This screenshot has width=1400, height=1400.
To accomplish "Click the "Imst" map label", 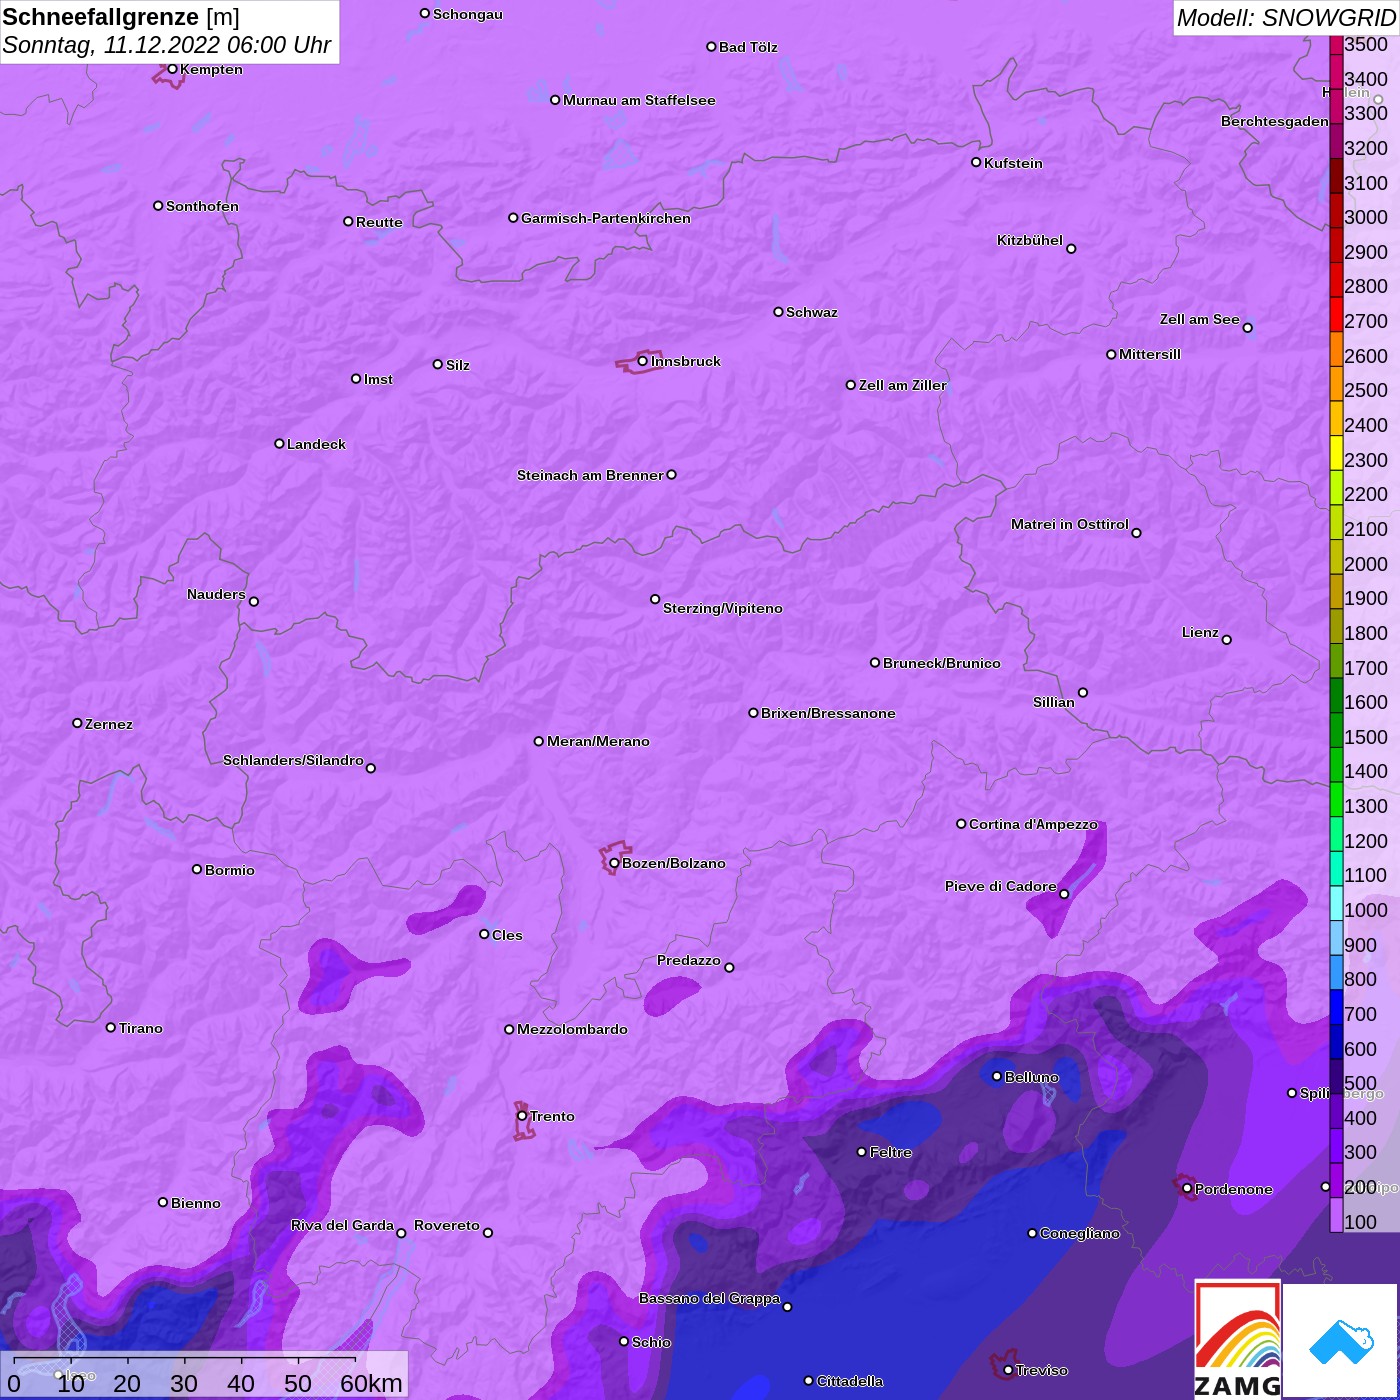I will point(379,379).
